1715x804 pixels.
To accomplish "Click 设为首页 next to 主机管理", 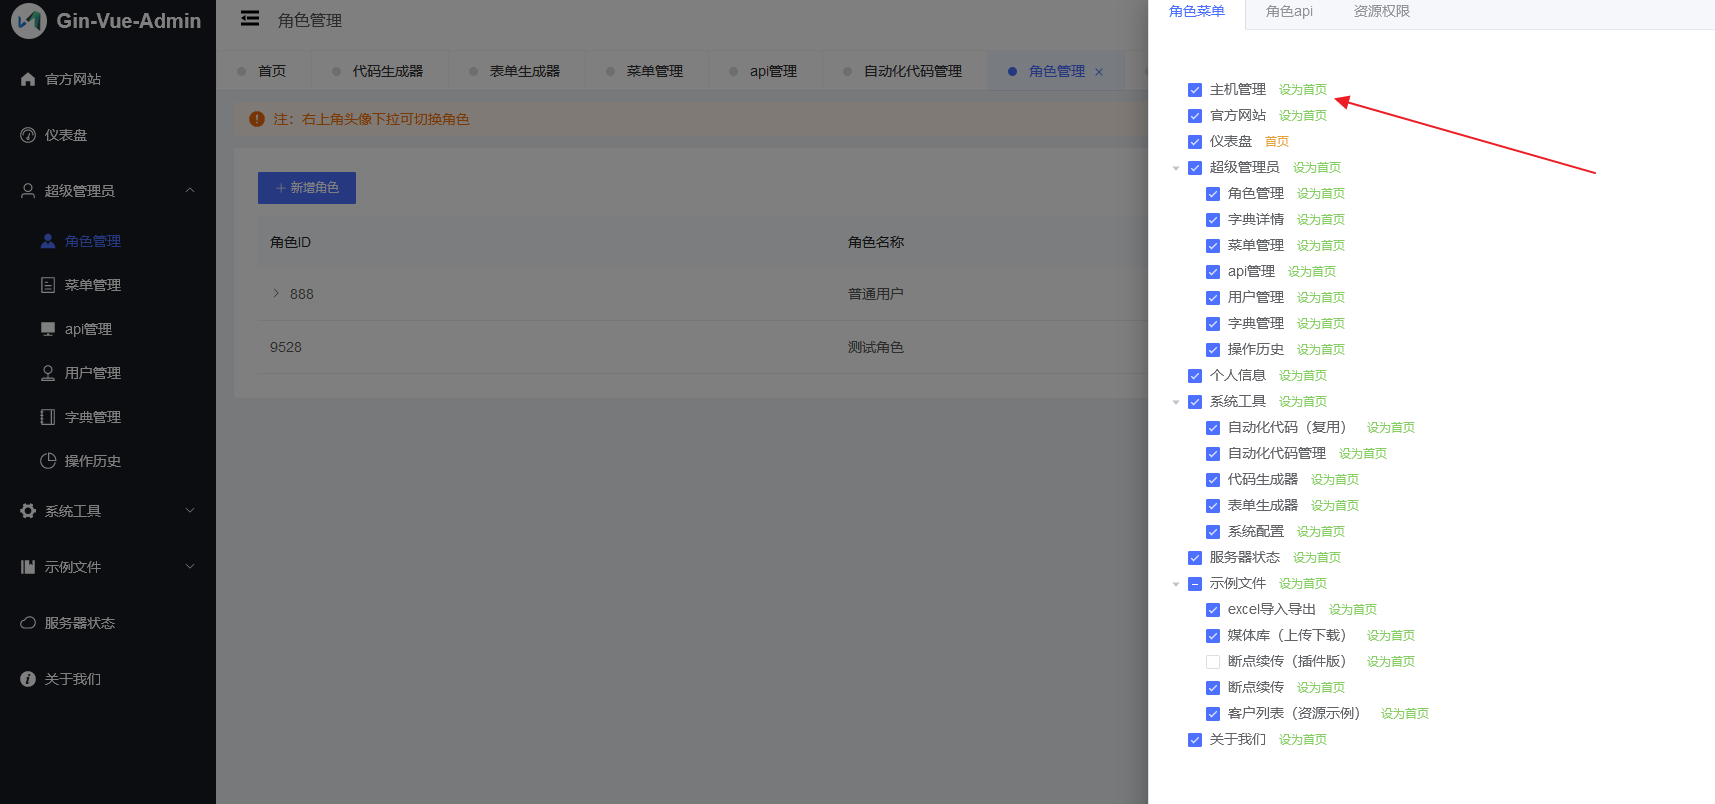I will (1303, 90).
